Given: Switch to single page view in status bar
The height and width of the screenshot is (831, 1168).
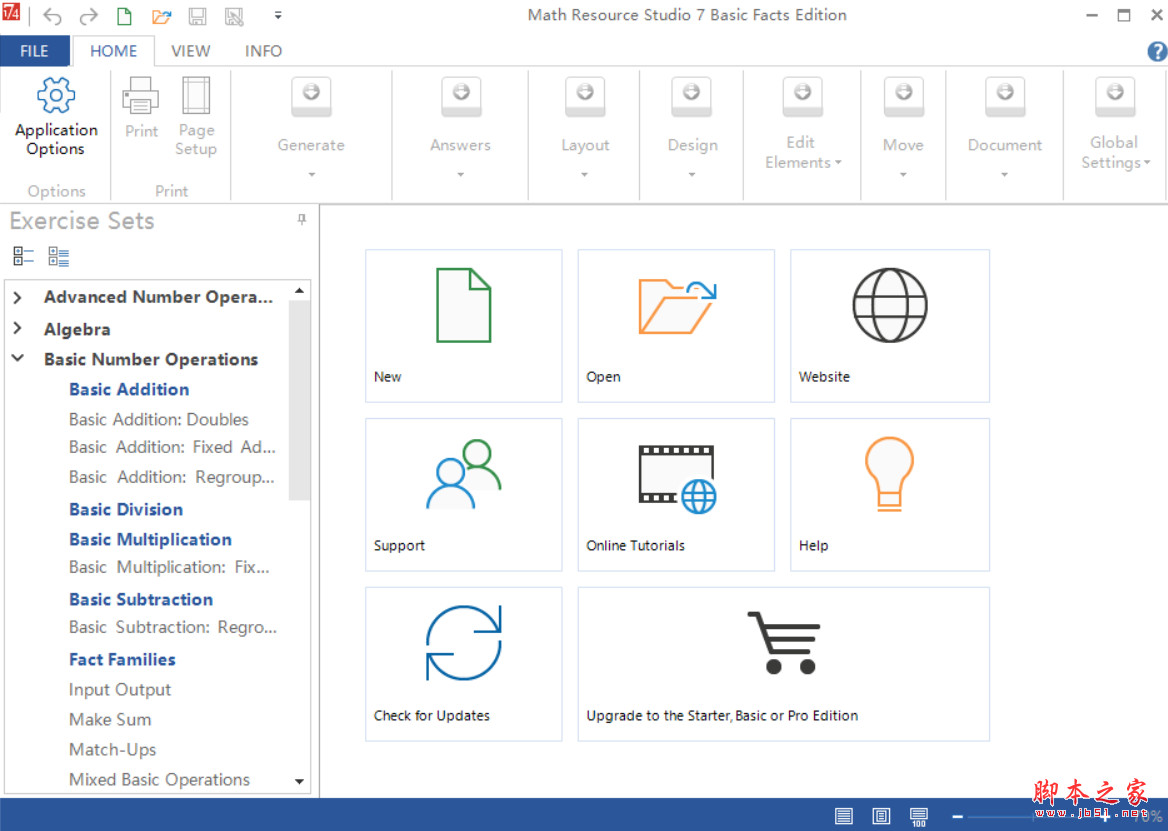Looking at the screenshot, I should point(881,816).
